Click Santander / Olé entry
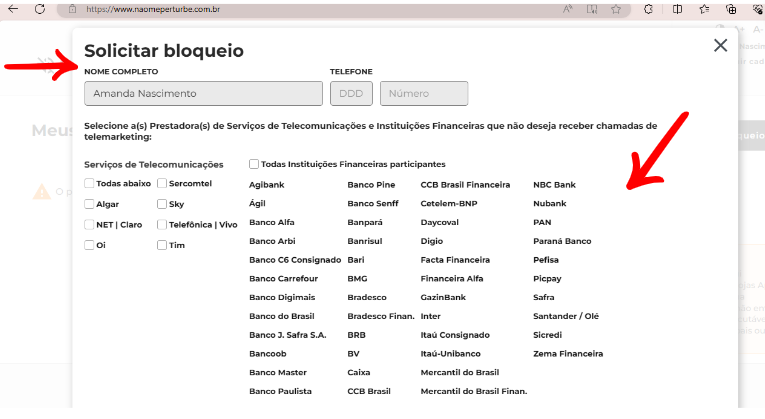 [566, 316]
